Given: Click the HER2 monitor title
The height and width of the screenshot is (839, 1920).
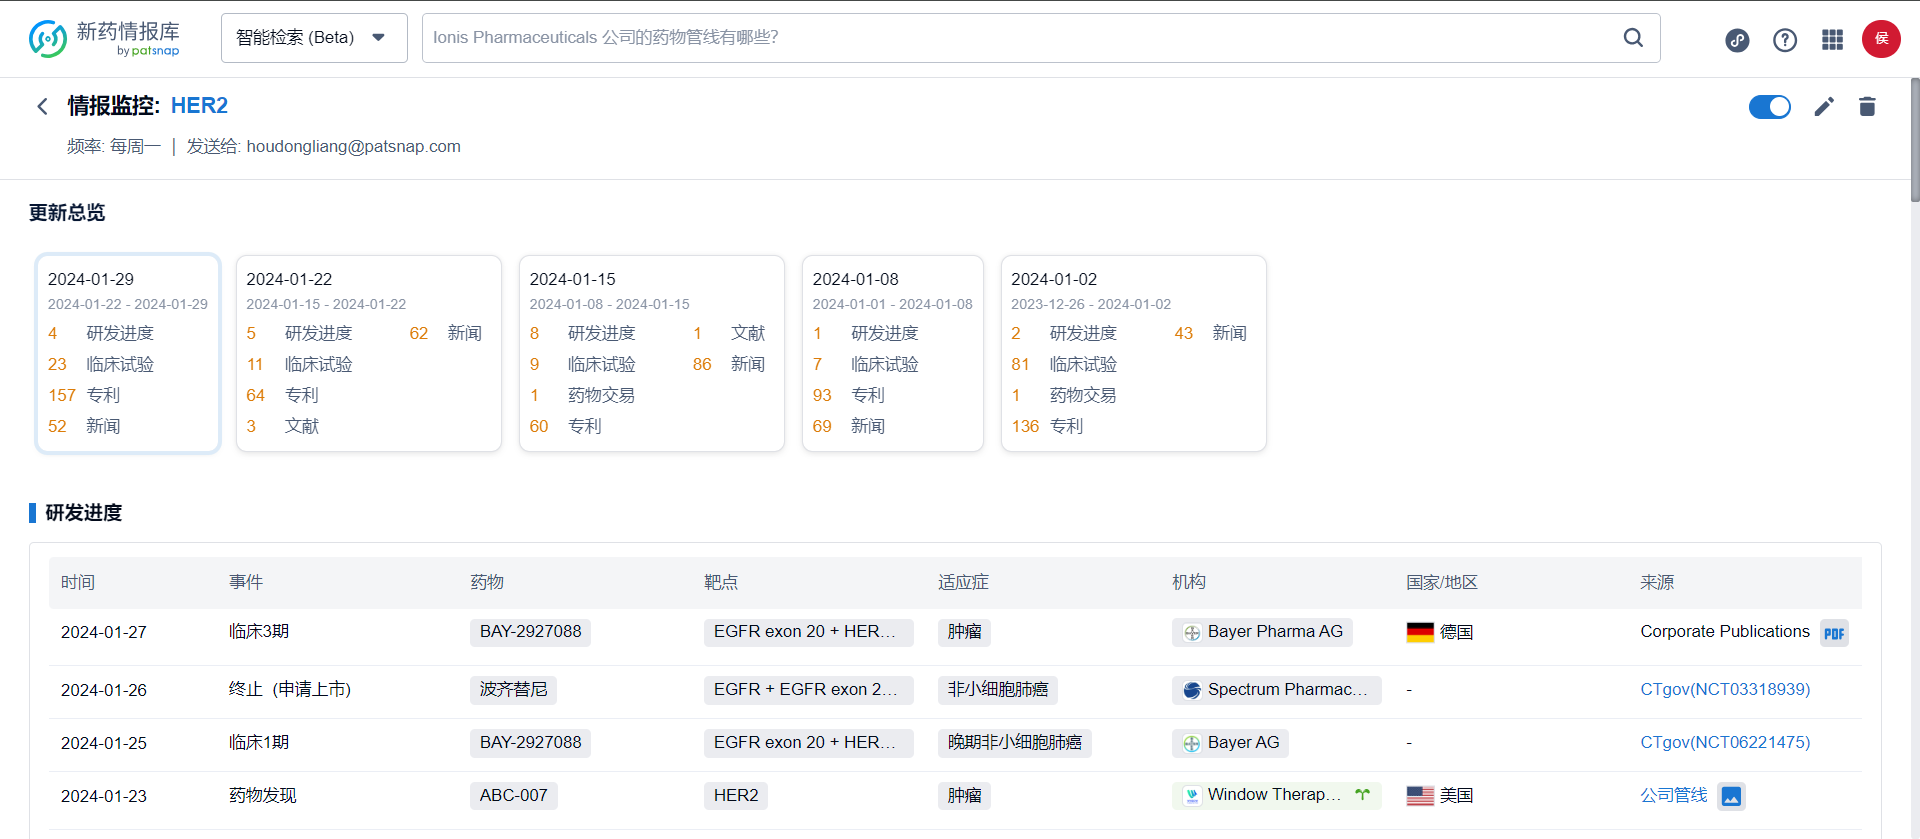Looking at the screenshot, I should (x=199, y=106).
